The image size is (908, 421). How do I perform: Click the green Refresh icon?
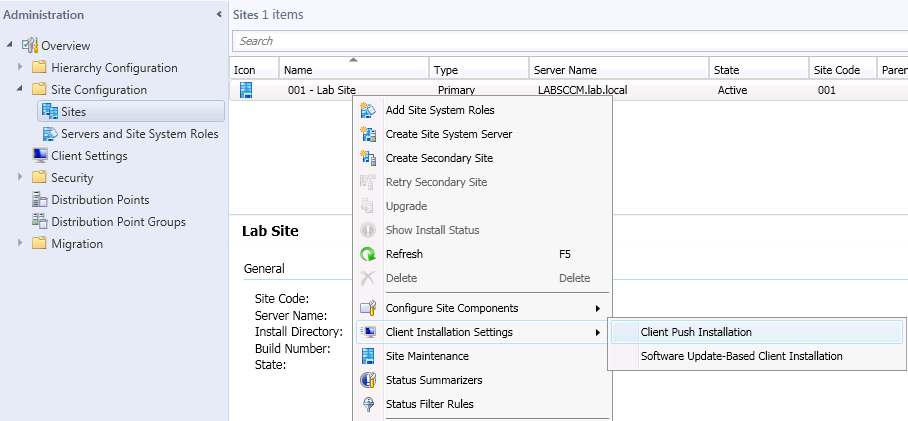368,254
